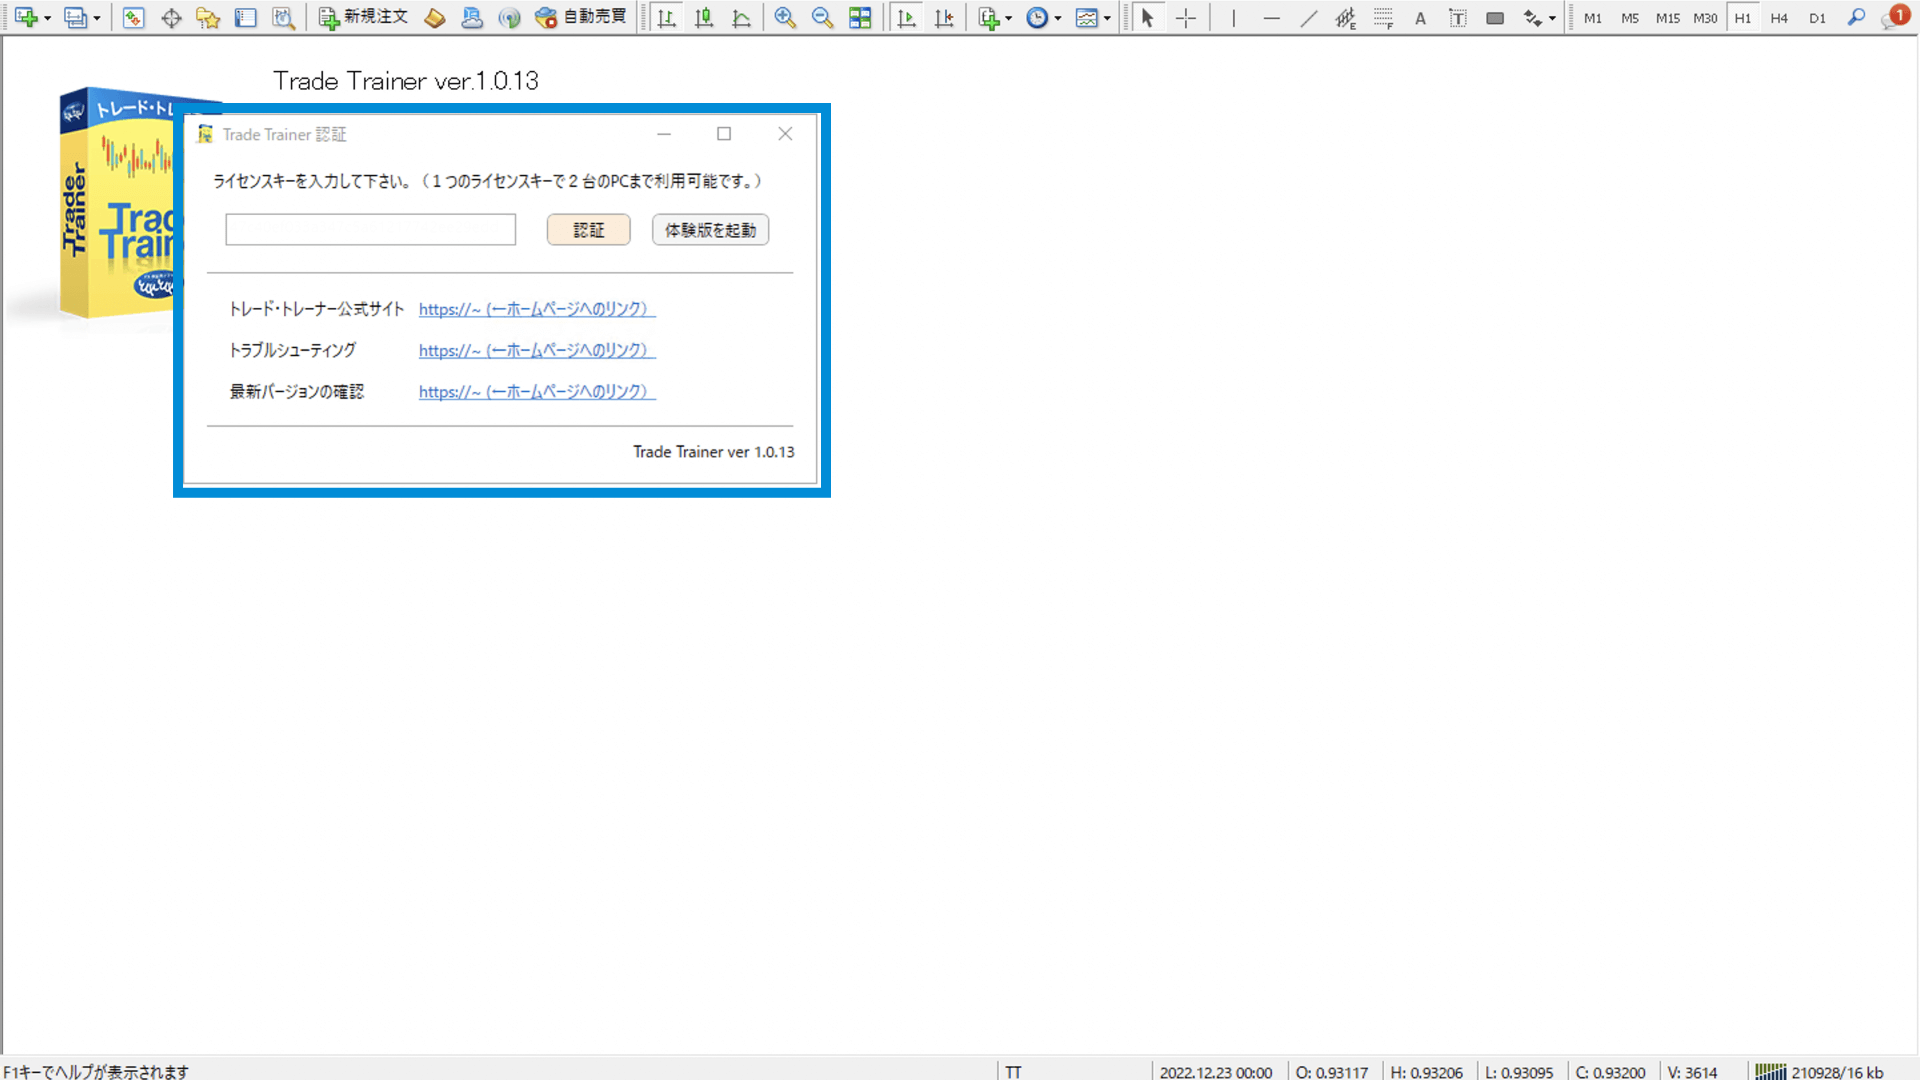Image resolution: width=1920 pixels, height=1080 pixels.
Task: Select the crosshair cursor tool
Action: [1186, 18]
